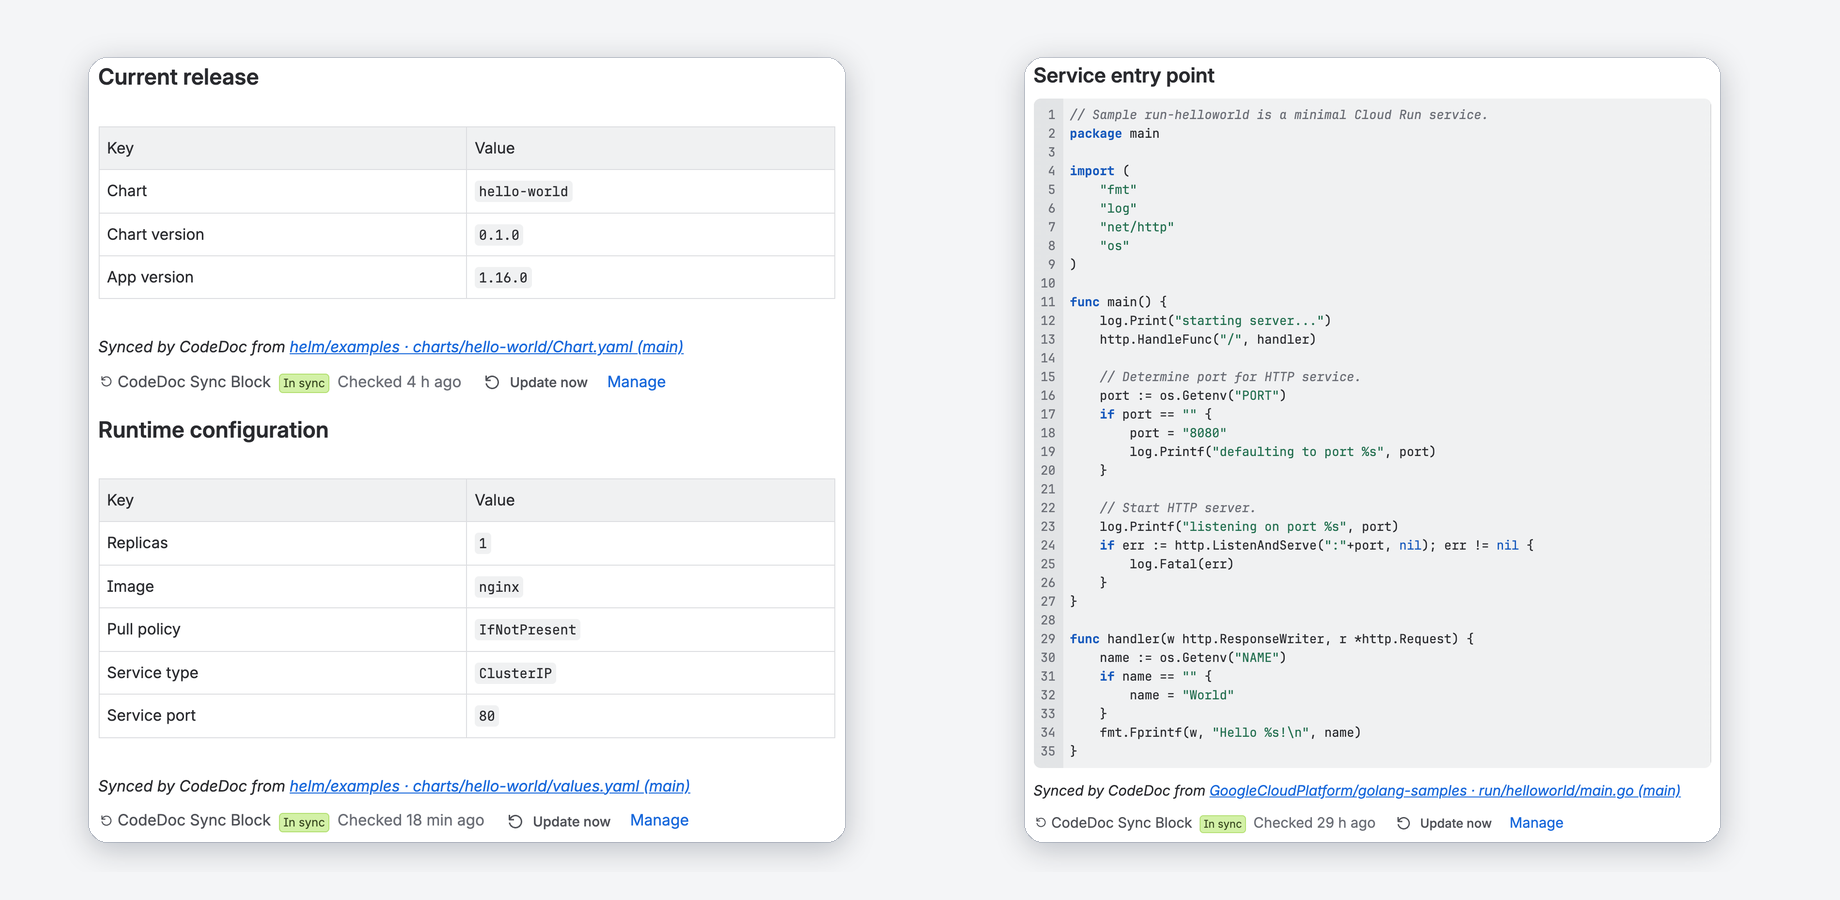
Task: Click code line log.Fatal(err)
Action: pos(1182,564)
